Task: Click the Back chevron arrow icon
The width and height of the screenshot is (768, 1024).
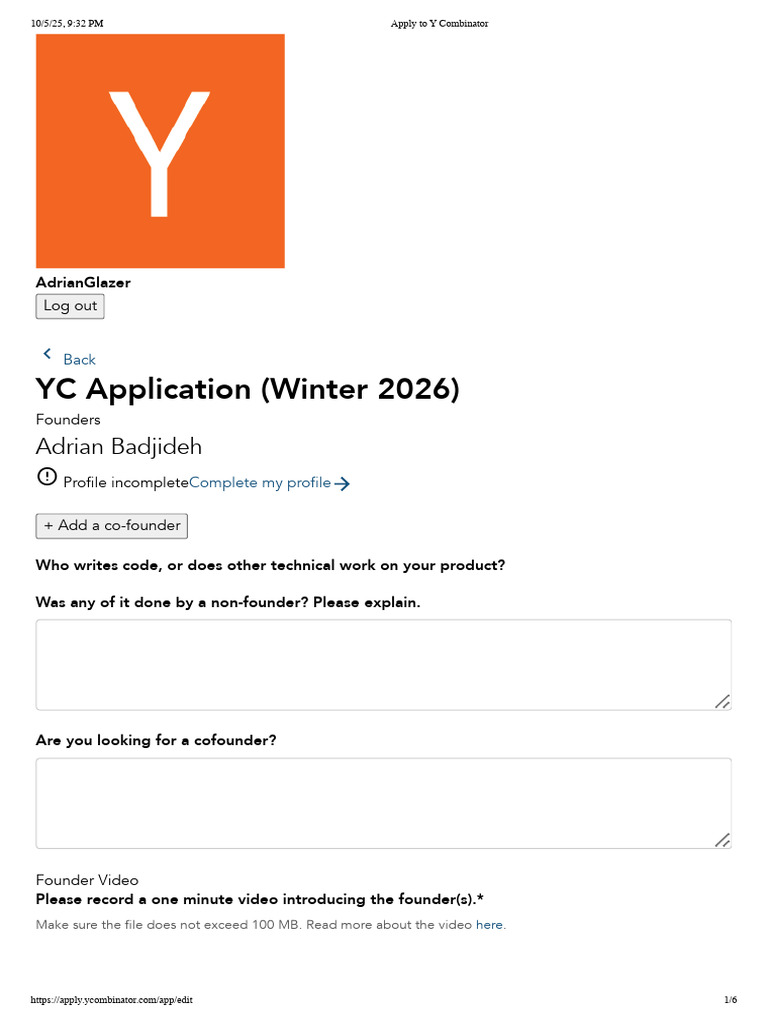Action: click(x=47, y=354)
